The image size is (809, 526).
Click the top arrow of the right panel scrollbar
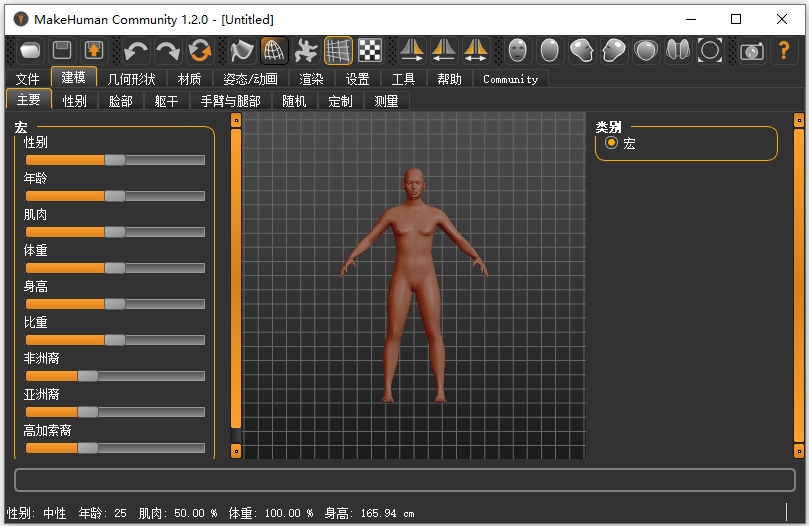point(799,120)
